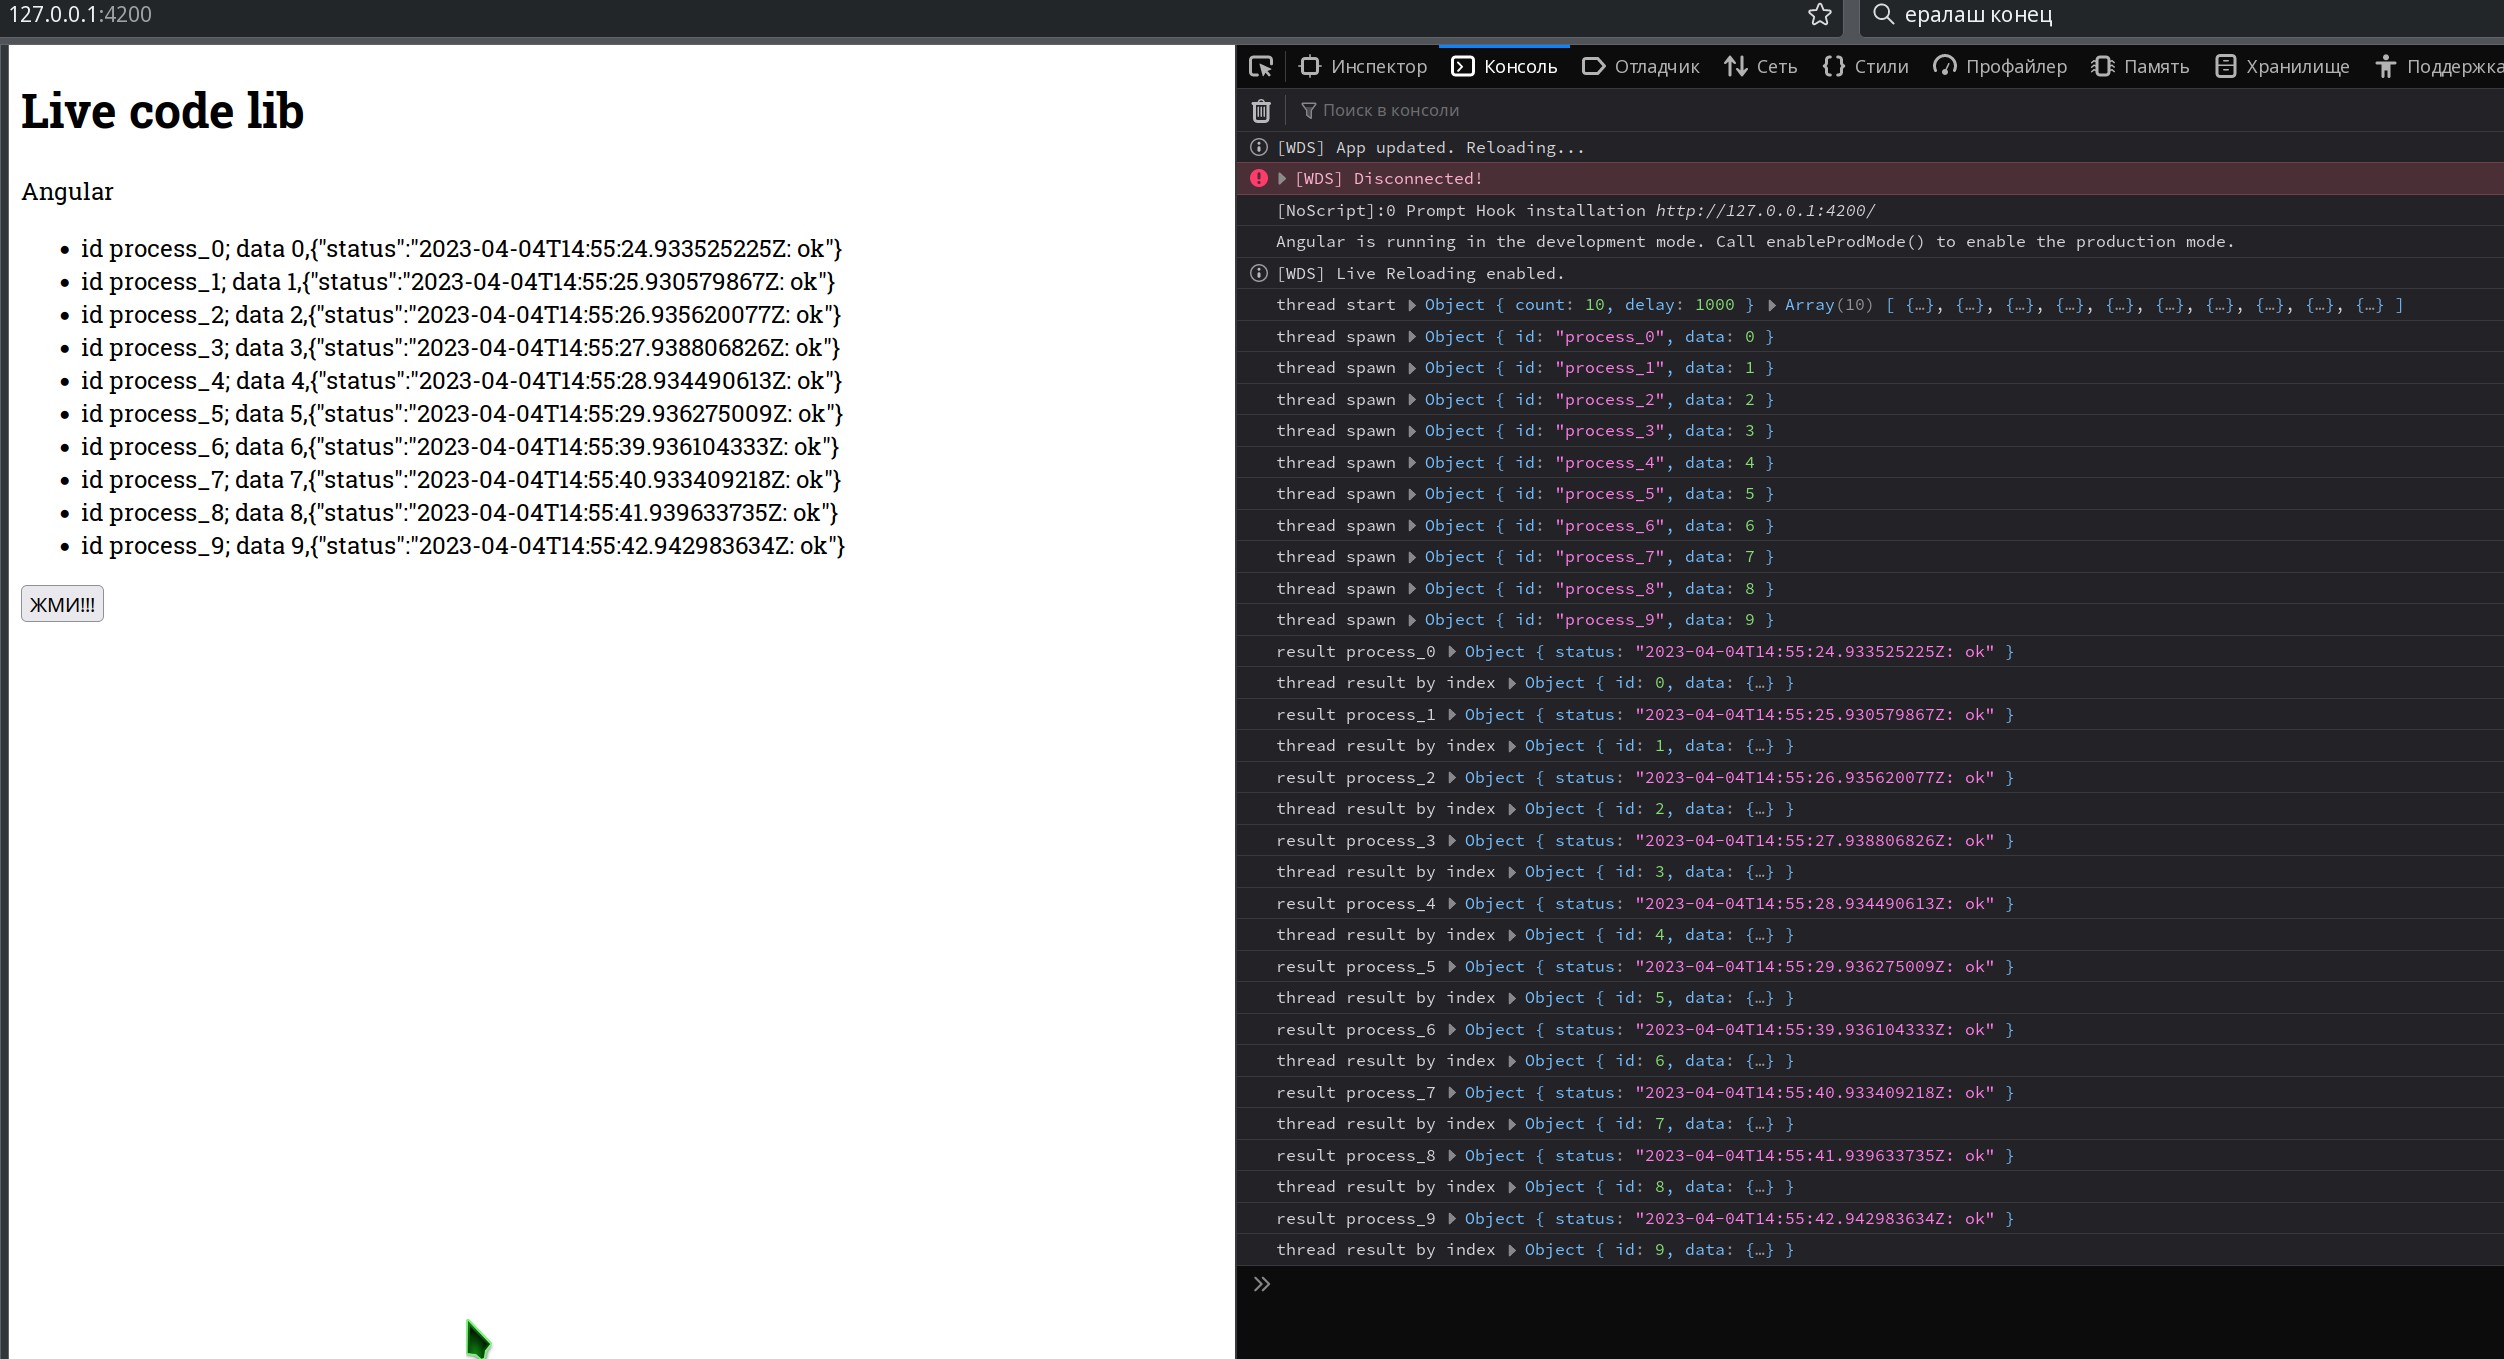Clear console with the trash icon
The width and height of the screenshot is (2504, 1359).
[x=1261, y=110]
